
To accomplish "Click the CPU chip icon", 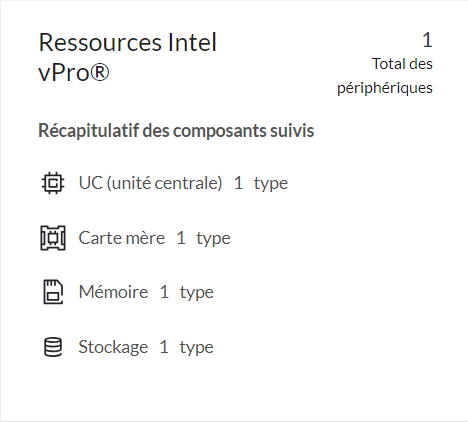I will coord(53,183).
